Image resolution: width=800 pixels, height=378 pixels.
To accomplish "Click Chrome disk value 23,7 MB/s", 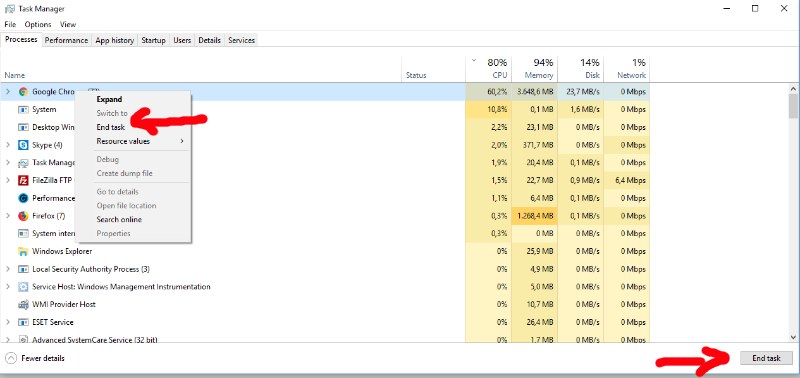I will pos(580,92).
